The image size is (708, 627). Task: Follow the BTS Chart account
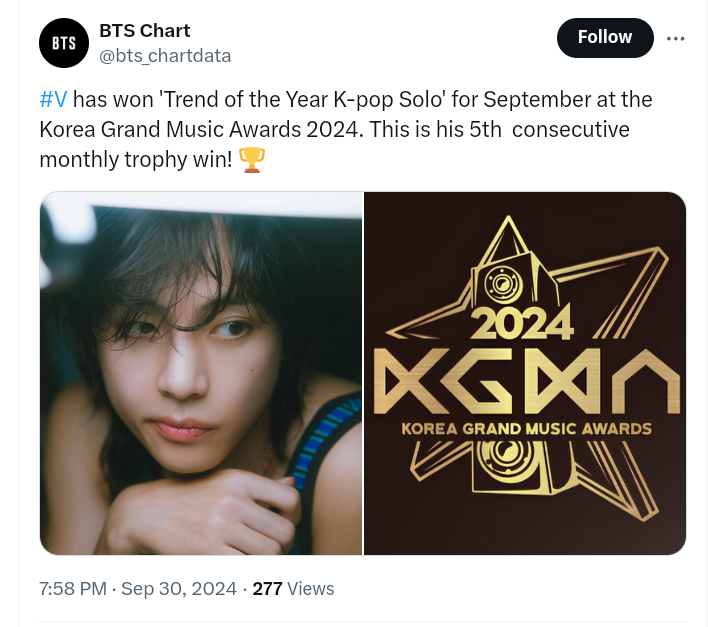coord(604,38)
